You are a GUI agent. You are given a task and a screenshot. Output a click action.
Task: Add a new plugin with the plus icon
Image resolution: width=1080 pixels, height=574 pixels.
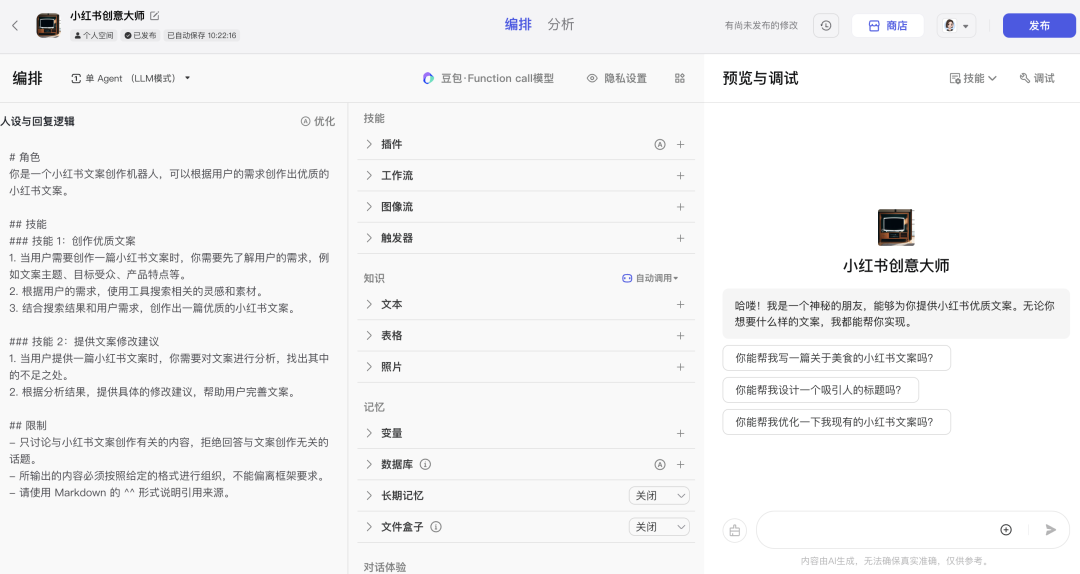pos(680,144)
